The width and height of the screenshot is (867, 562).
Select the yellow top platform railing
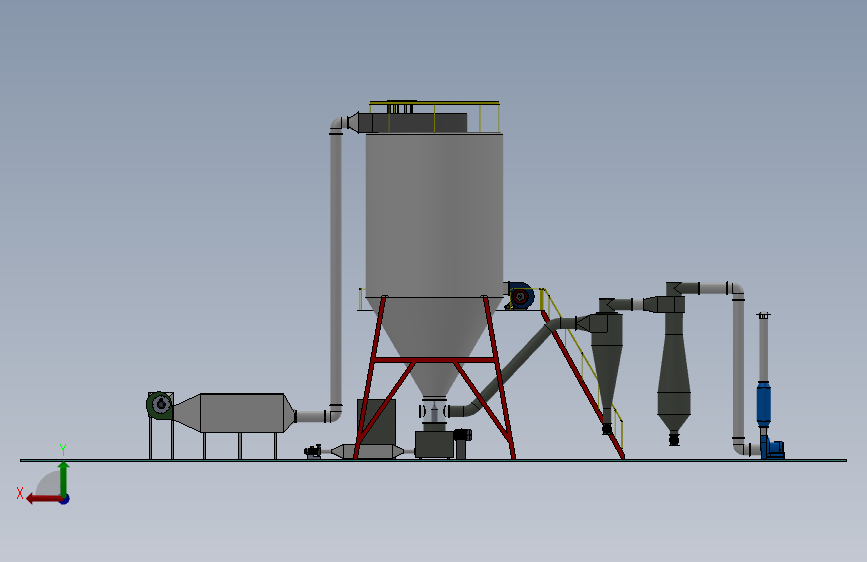pos(435,115)
